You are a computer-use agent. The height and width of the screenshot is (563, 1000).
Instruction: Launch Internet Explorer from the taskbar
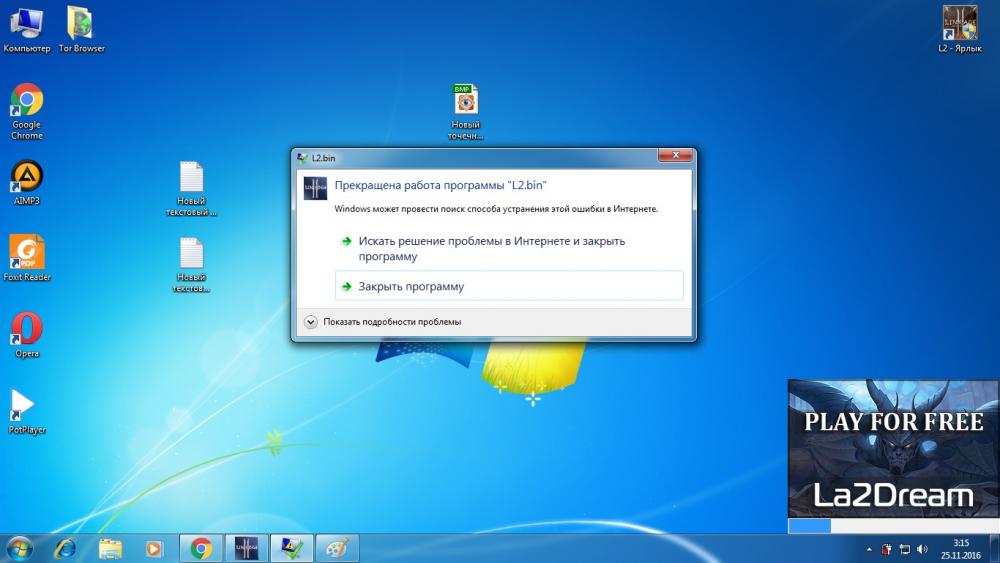[66, 548]
